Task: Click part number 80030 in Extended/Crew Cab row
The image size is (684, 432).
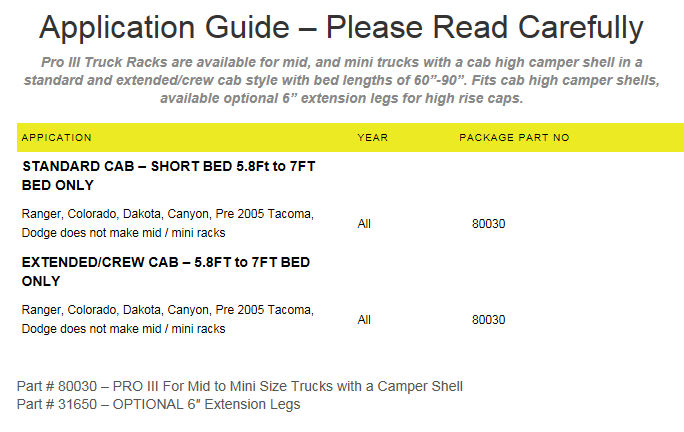Action: tap(489, 320)
